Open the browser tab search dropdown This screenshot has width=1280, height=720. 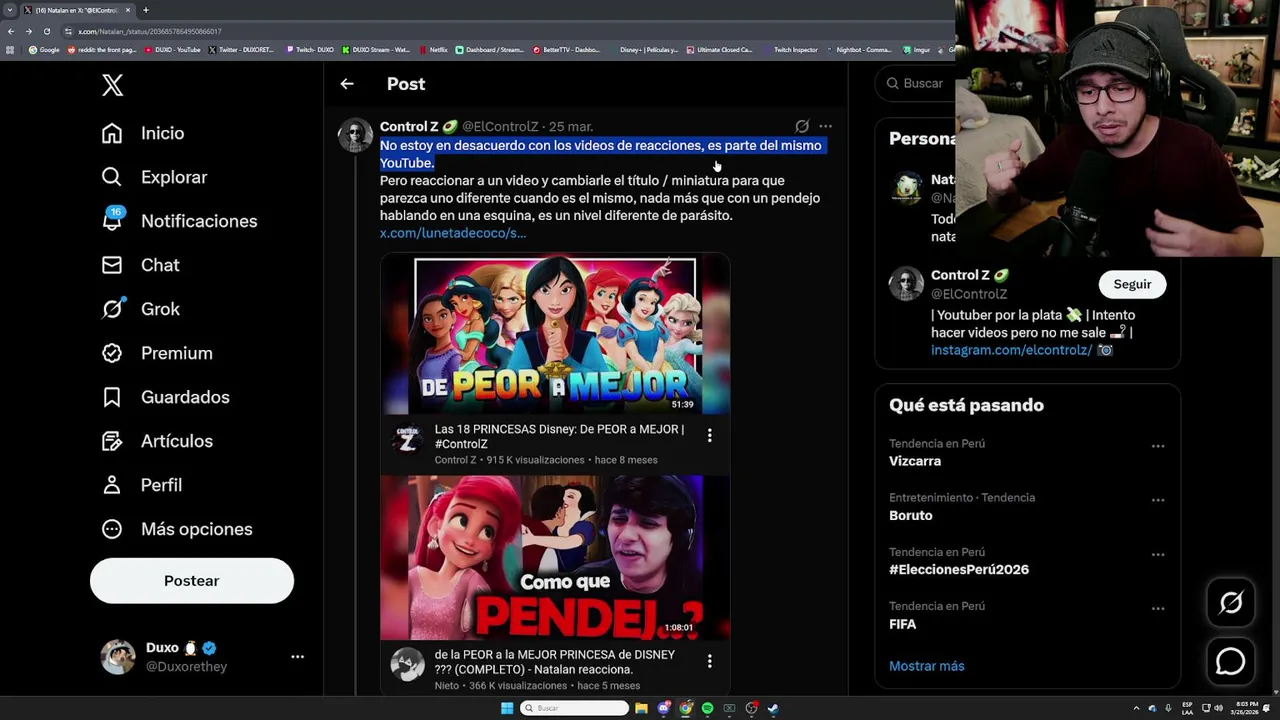click(10, 10)
